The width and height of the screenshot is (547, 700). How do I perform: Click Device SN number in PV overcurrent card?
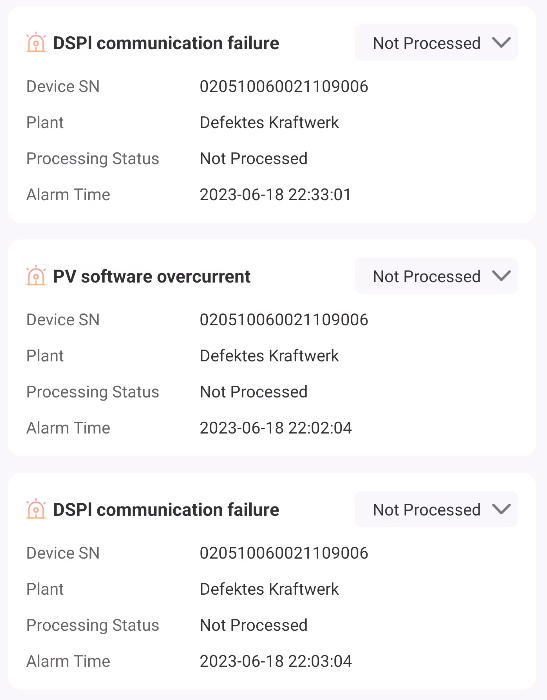[x=284, y=320]
